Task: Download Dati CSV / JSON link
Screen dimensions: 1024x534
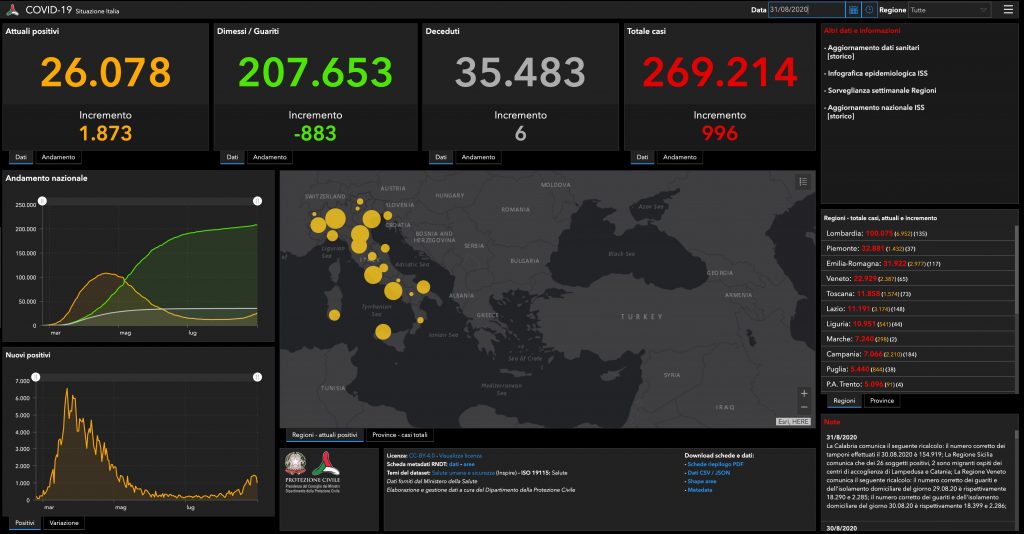Action: pyautogui.click(x=709, y=473)
